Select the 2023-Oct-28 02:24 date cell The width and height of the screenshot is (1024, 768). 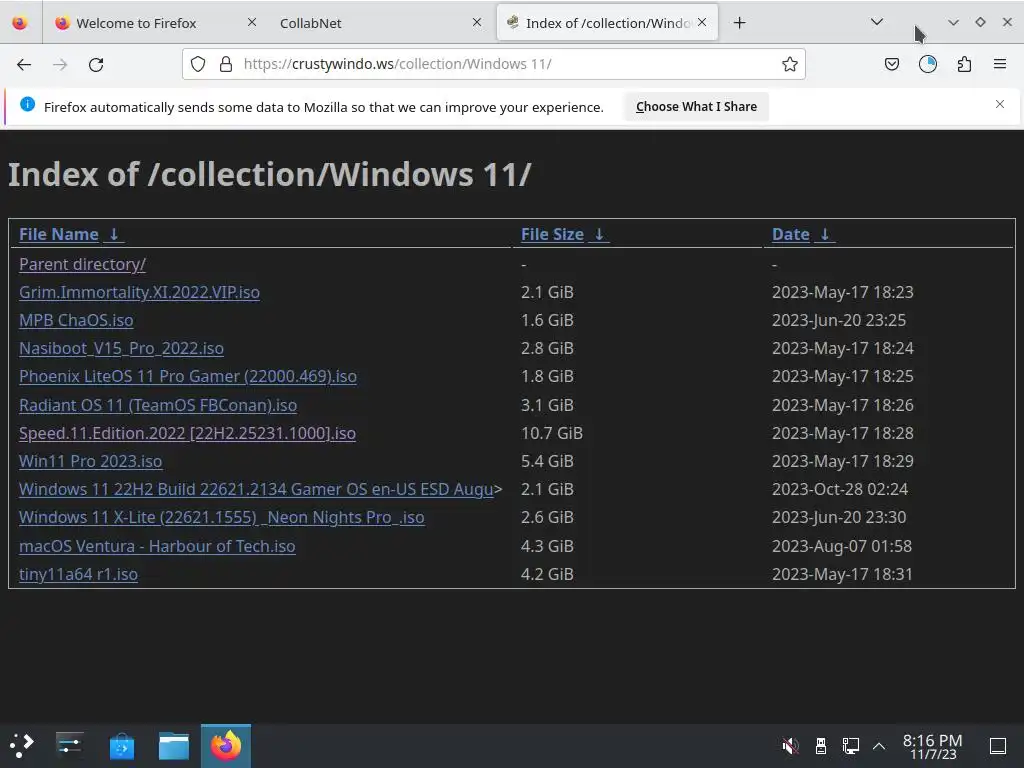pos(840,490)
